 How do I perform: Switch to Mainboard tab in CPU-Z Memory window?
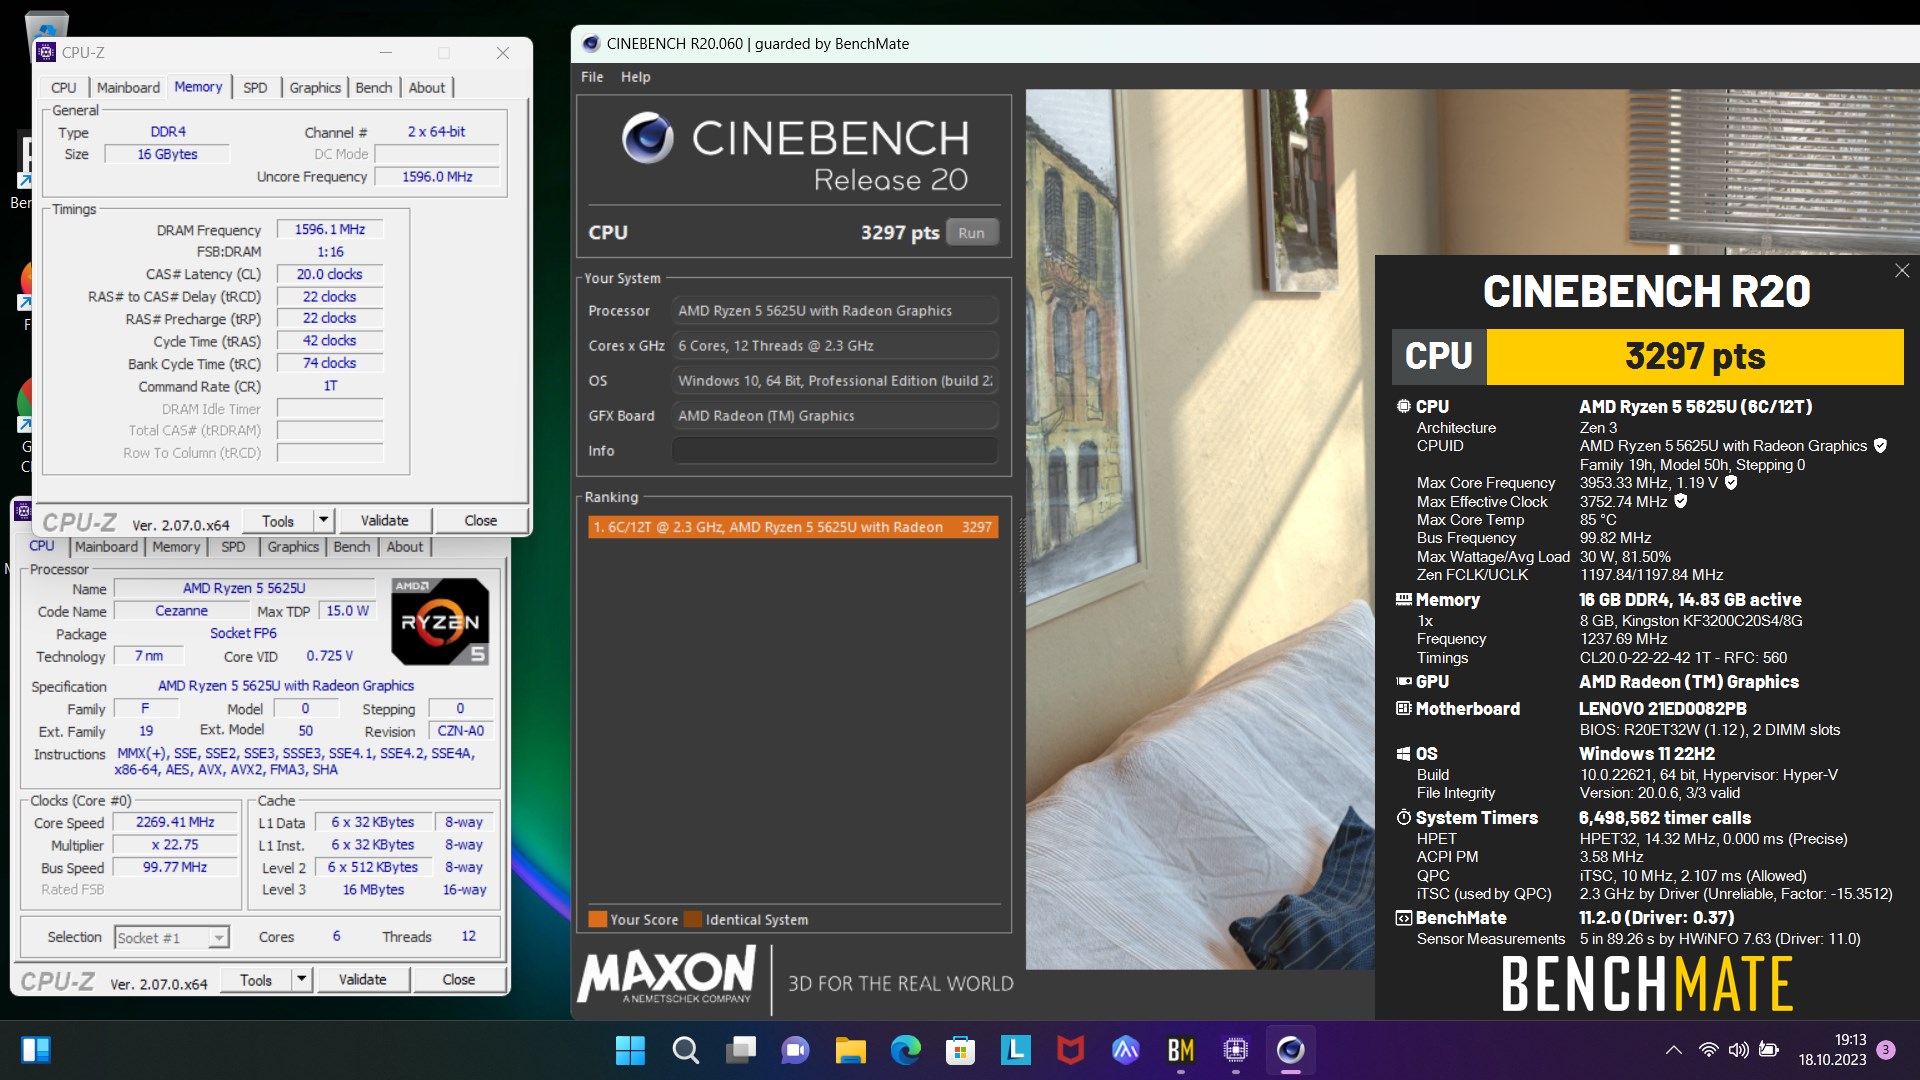[x=128, y=88]
